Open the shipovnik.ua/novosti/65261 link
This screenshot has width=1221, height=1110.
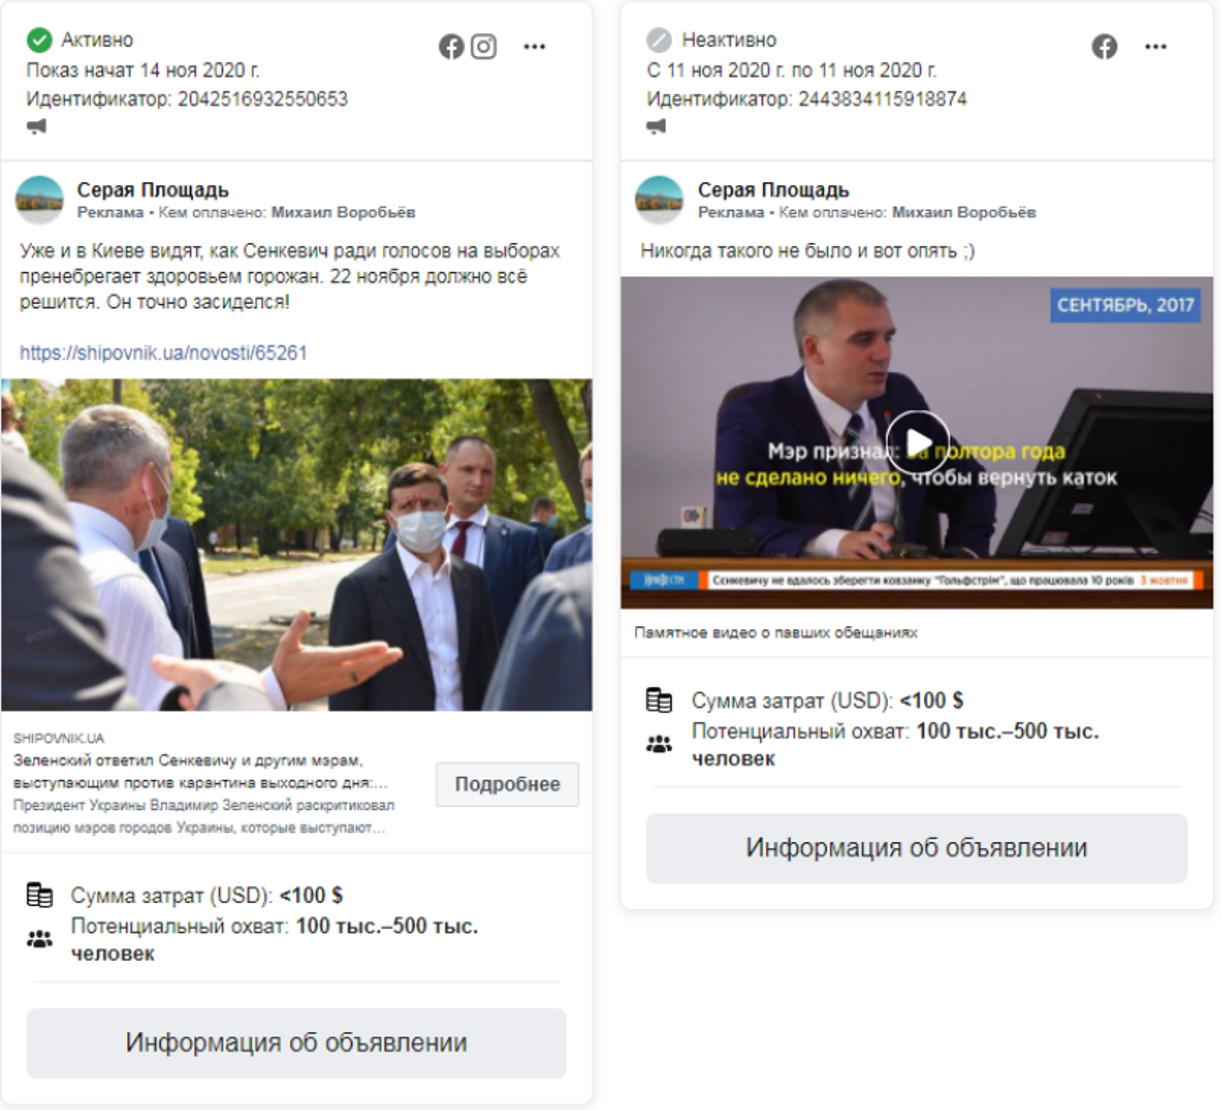click(x=163, y=353)
